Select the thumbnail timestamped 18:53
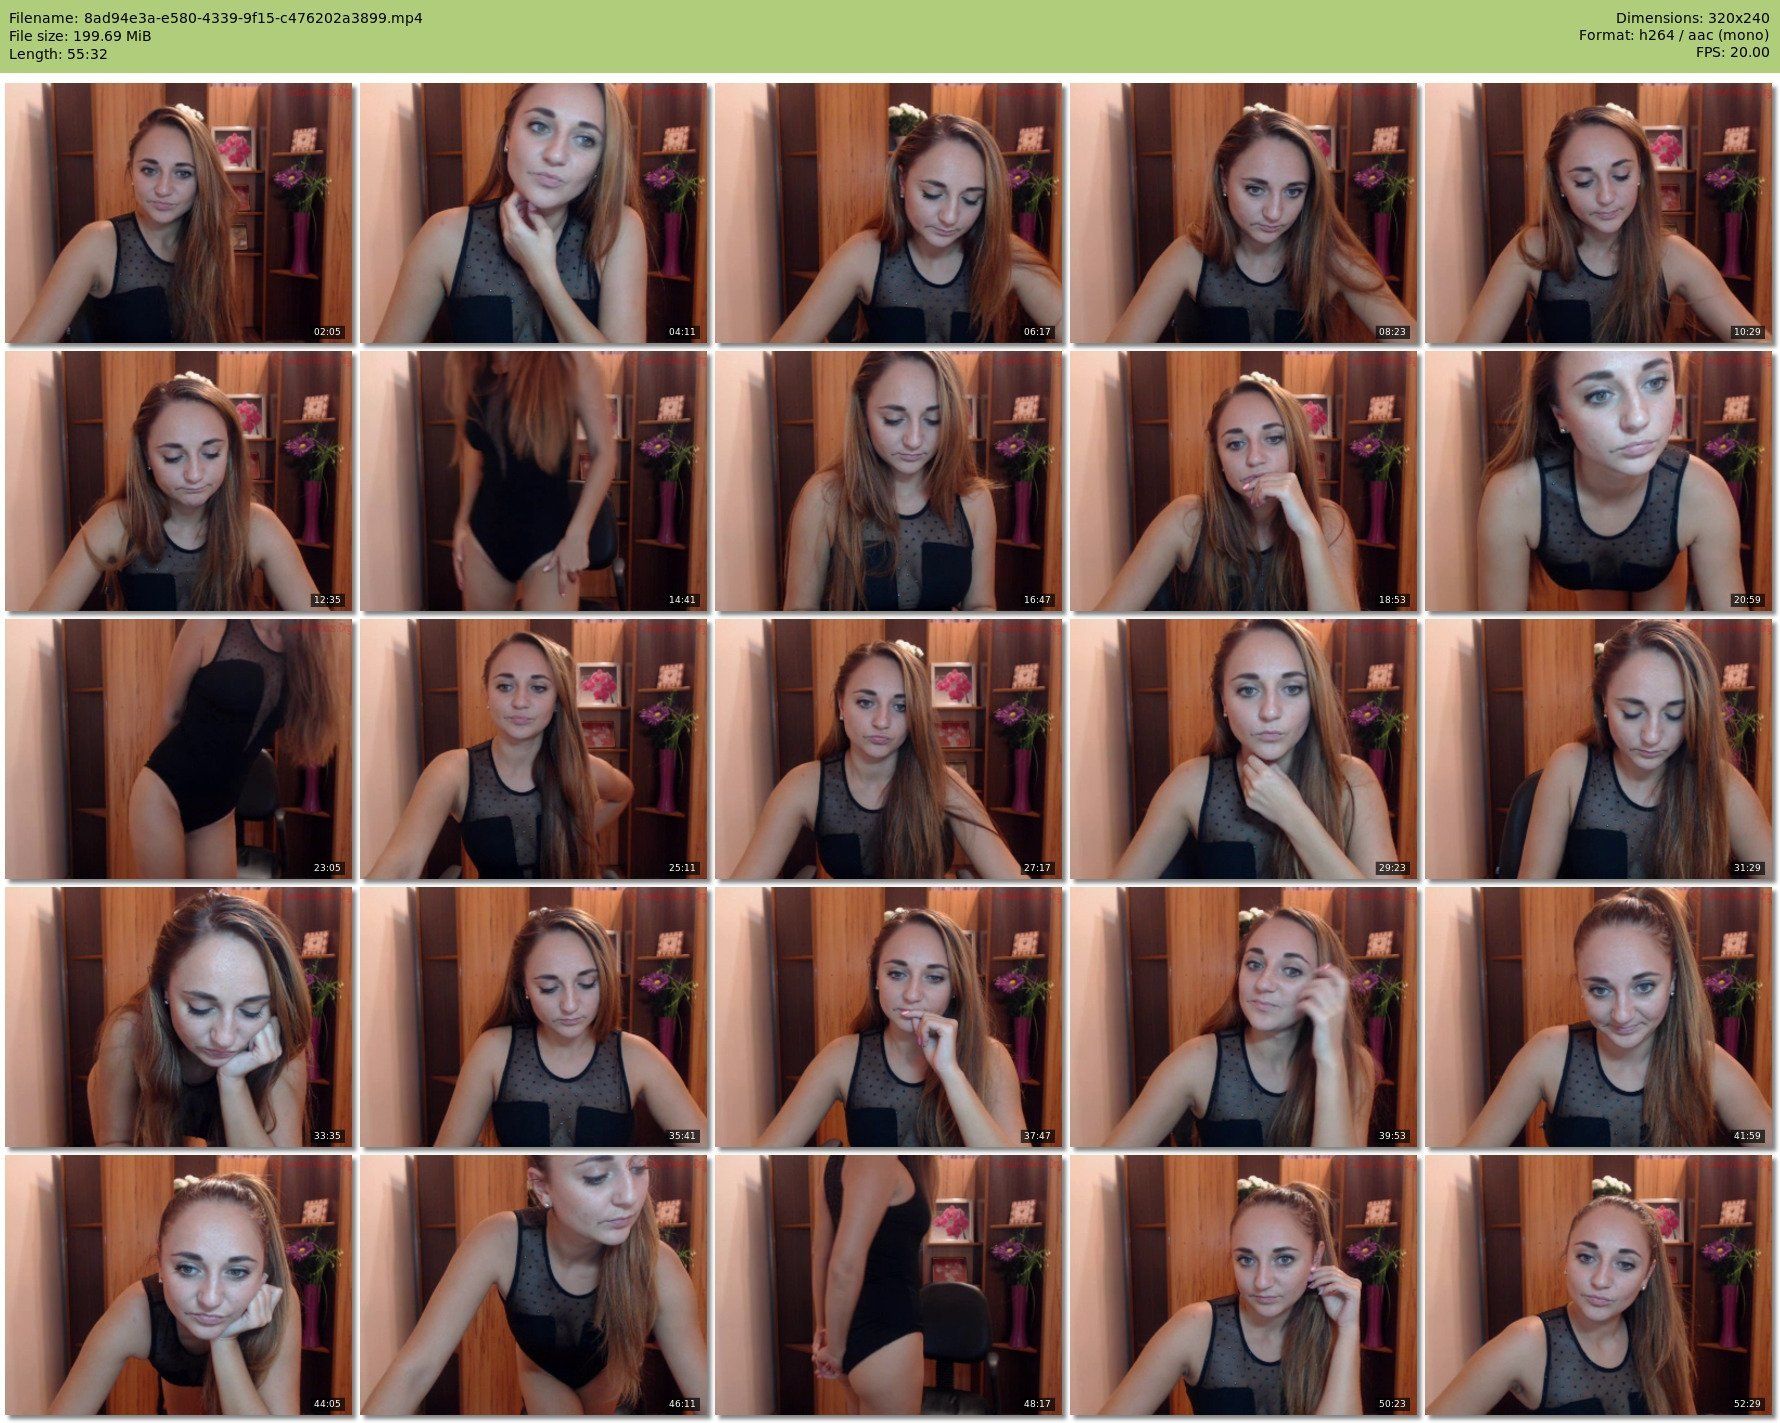This screenshot has width=1780, height=1423. click(1243, 481)
